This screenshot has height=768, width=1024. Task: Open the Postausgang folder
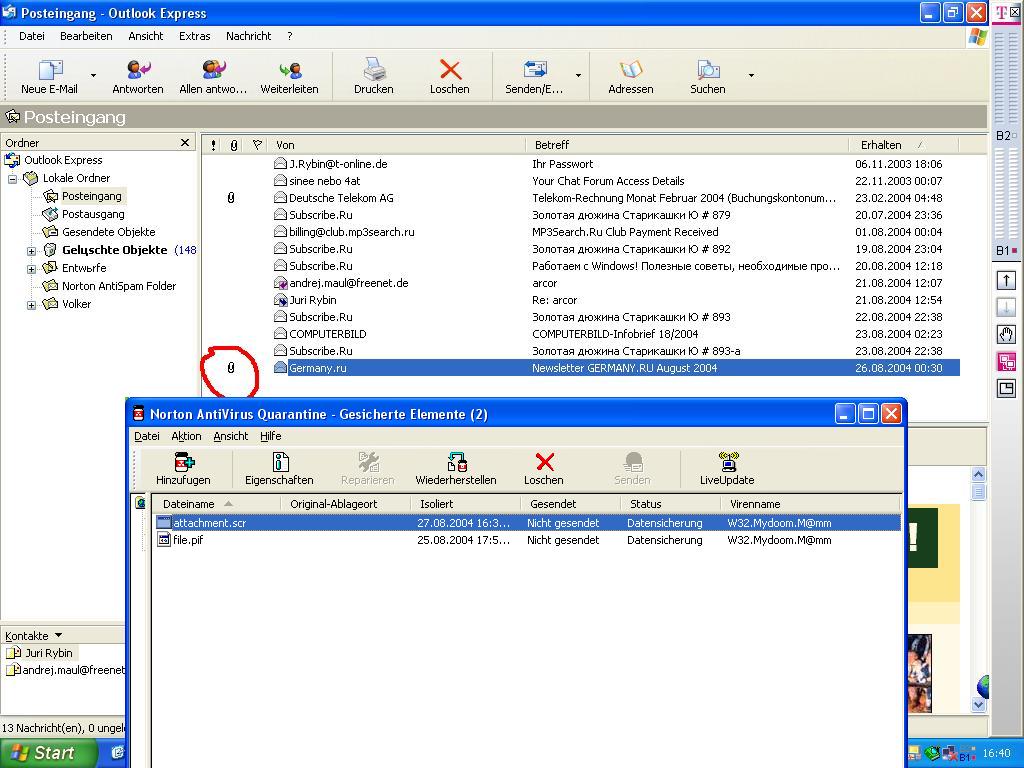[x=93, y=214]
